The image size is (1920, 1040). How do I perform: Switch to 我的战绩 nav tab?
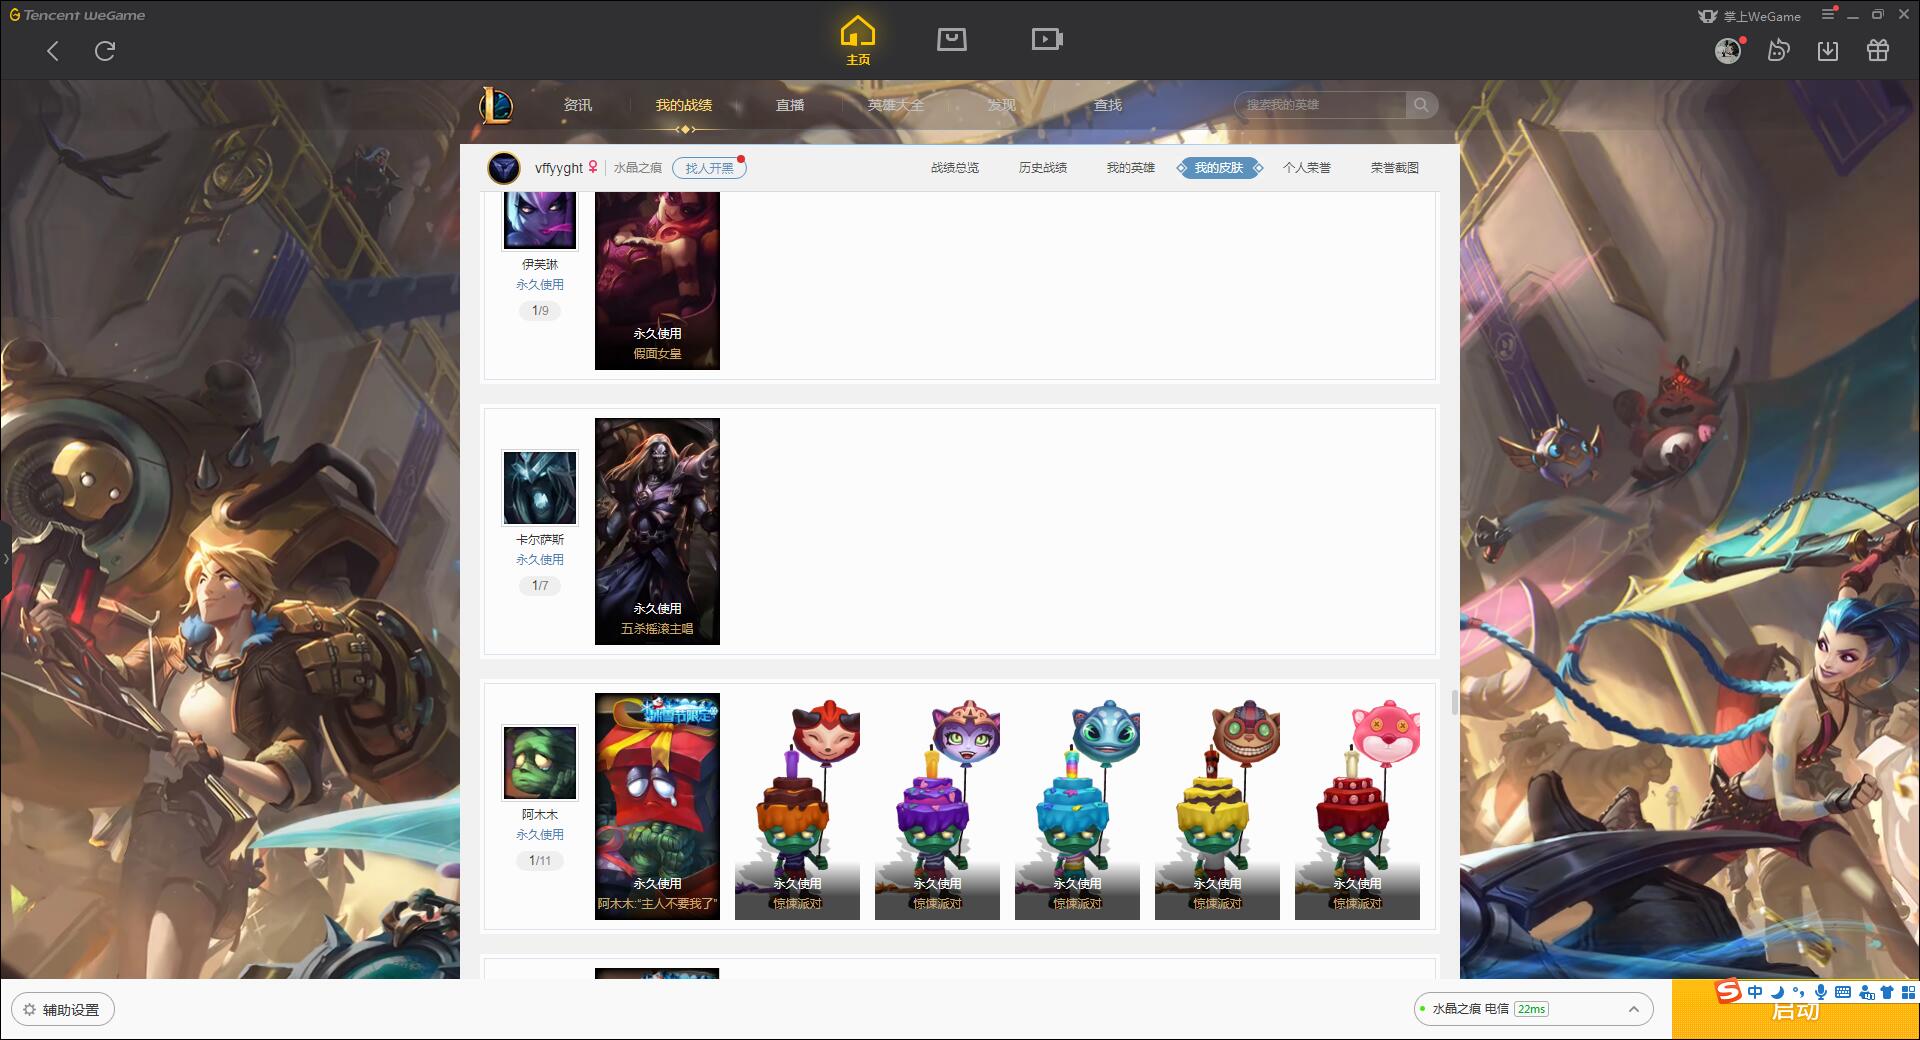tap(684, 105)
